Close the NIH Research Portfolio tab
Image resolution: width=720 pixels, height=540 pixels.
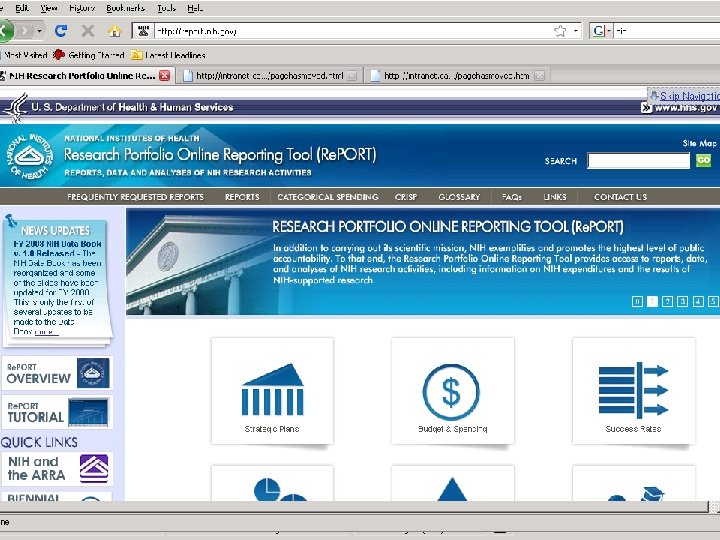tap(164, 76)
